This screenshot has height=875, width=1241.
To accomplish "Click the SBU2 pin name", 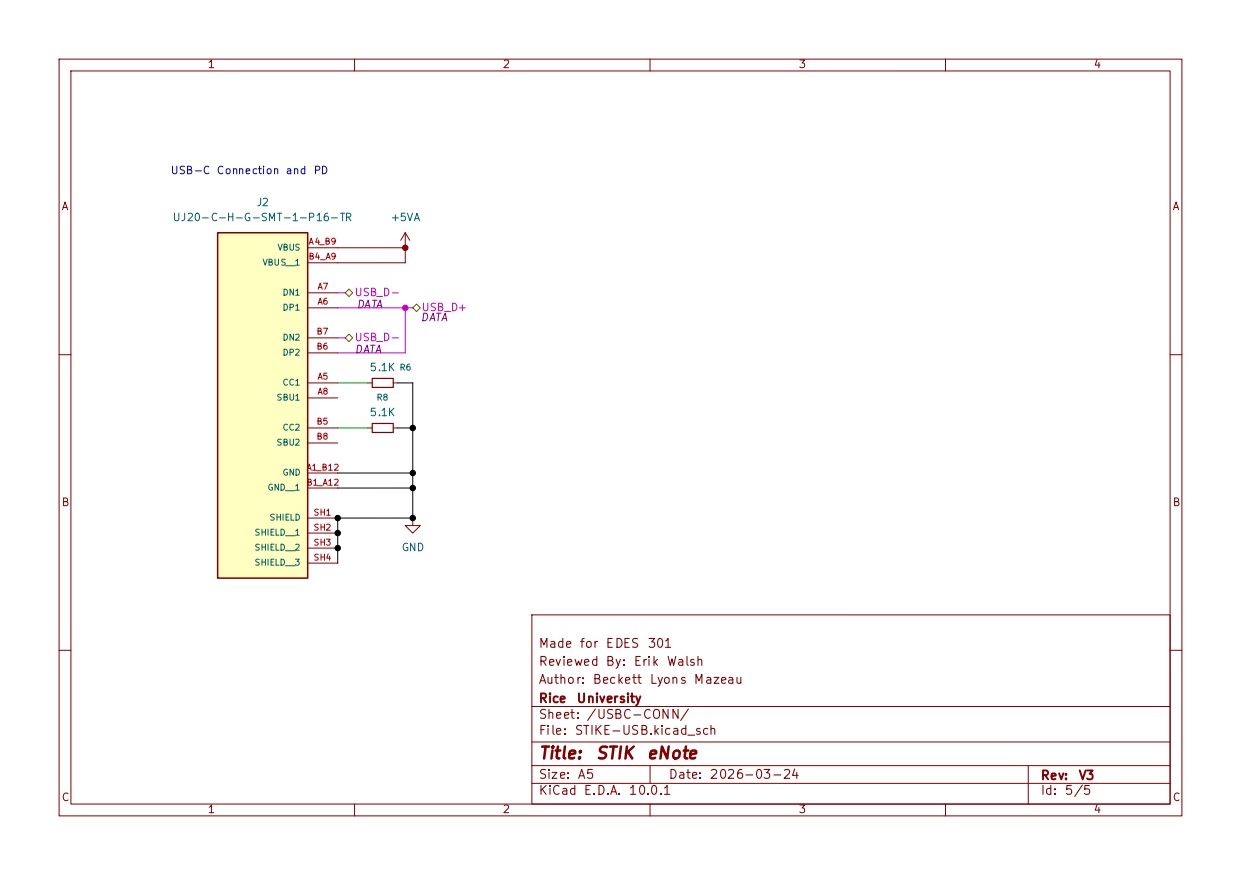I will tap(289, 442).
